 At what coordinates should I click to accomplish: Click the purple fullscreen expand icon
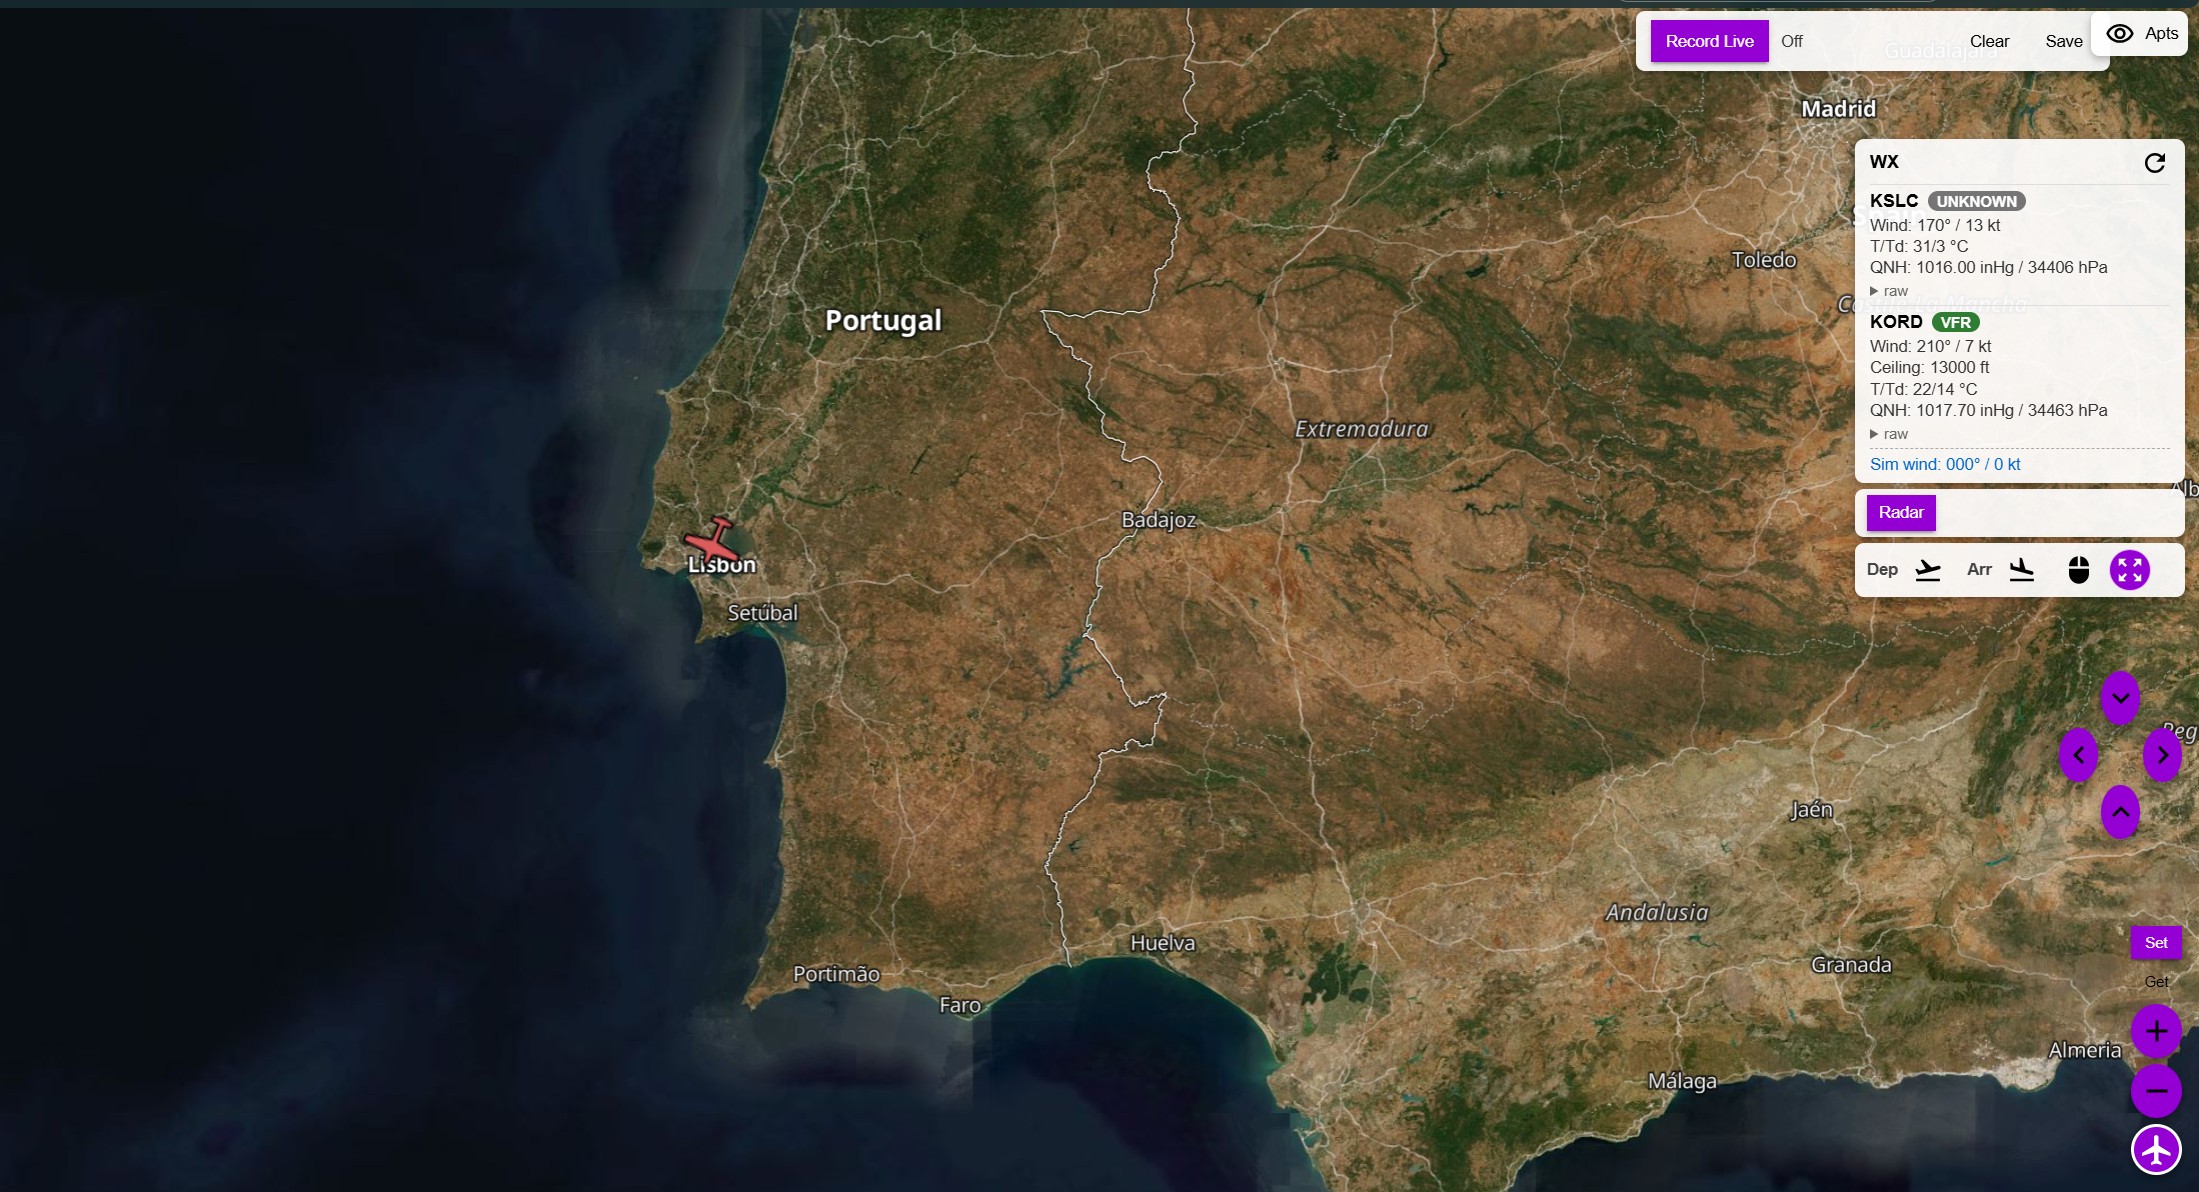pos(2130,570)
